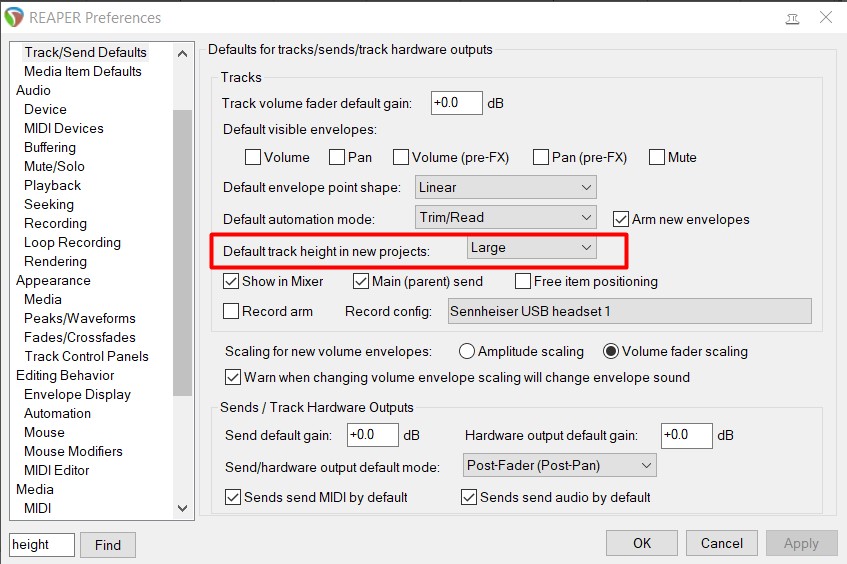Select the Editing Behavior category
Screen dimensions: 847x564
click(x=65, y=375)
